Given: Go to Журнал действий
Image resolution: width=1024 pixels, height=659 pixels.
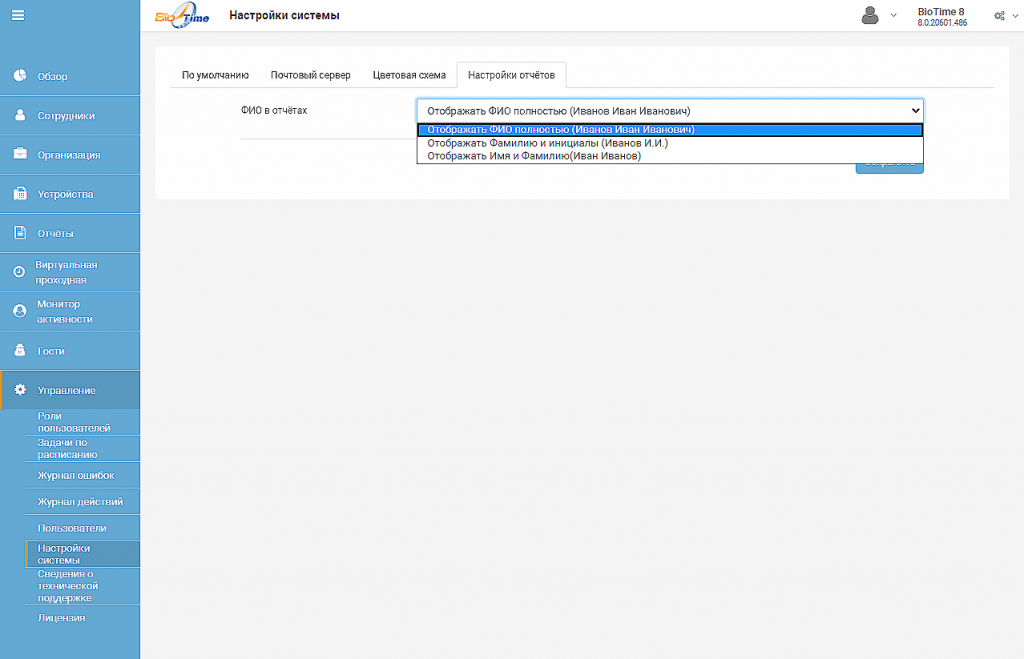Looking at the screenshot, I should [82, 502].
